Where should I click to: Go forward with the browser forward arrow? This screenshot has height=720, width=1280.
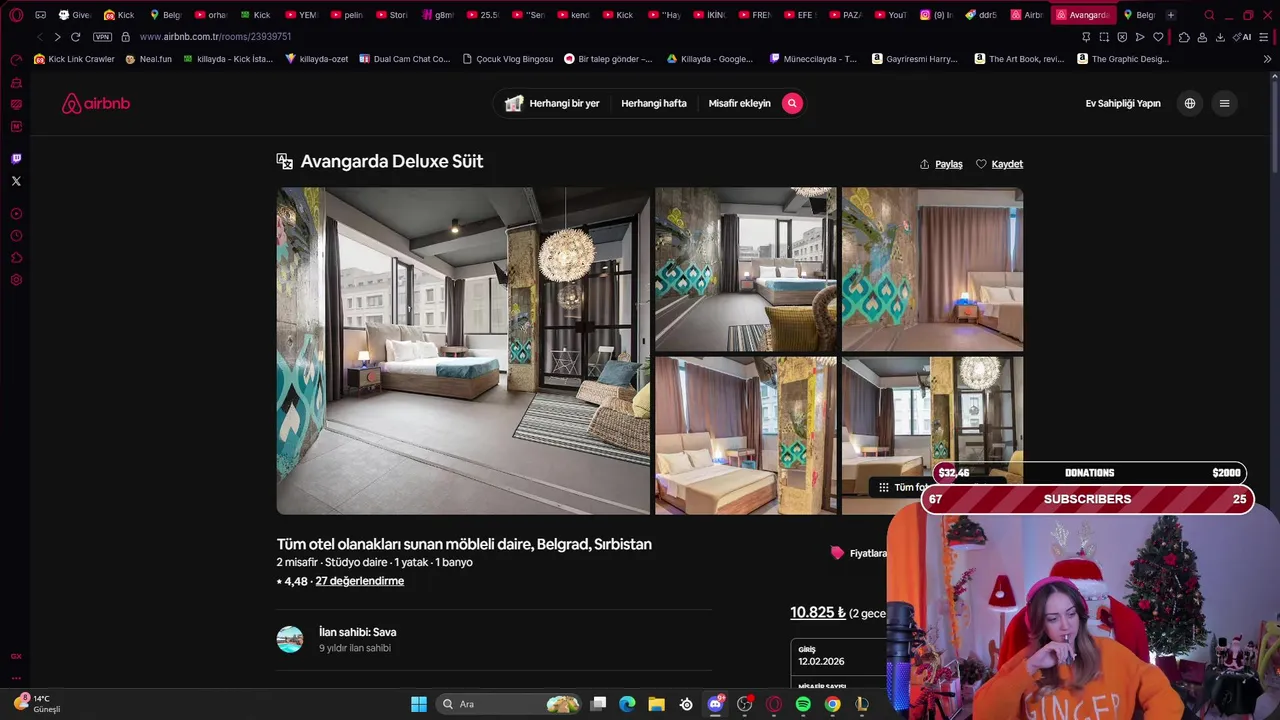[x=57, y=37]
